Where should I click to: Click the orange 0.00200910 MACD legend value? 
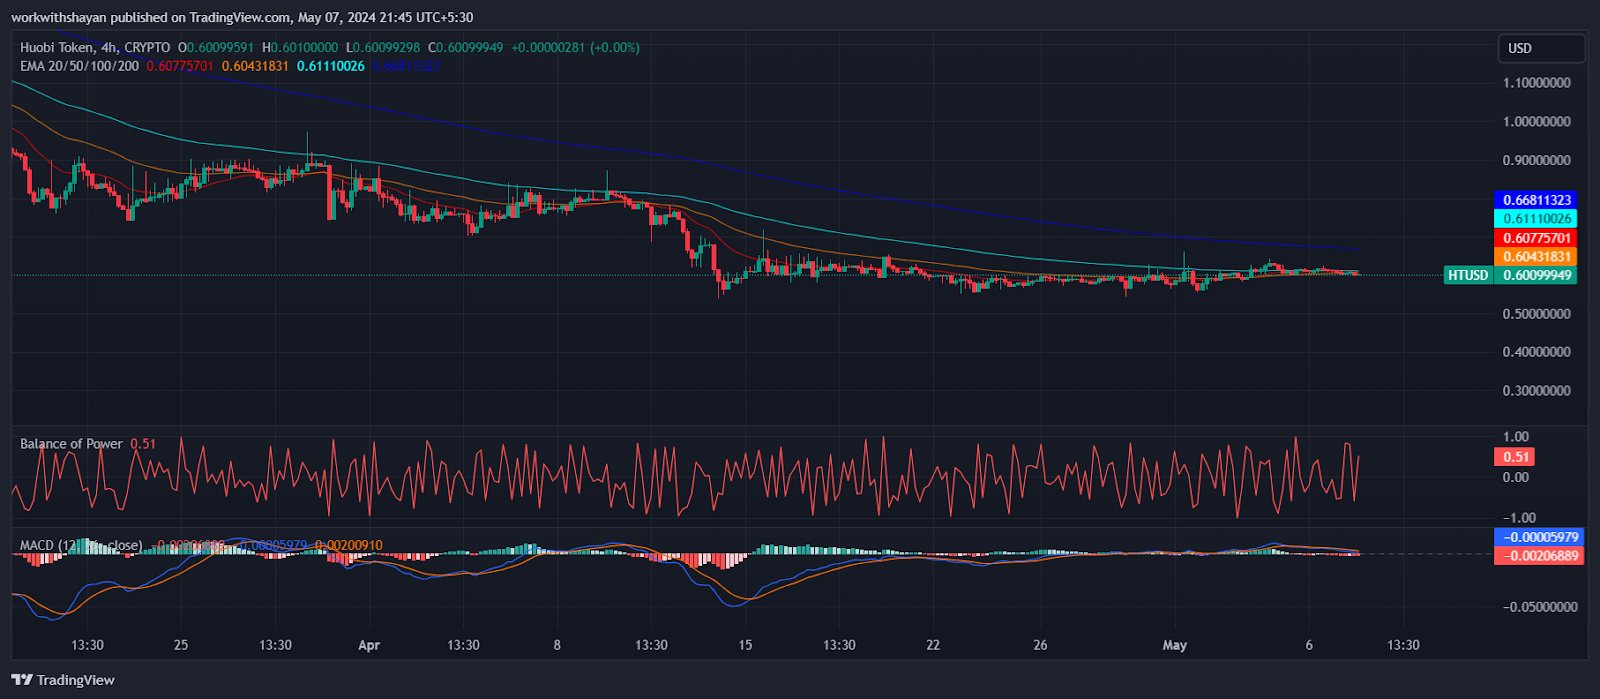click(x=348, y=545)
